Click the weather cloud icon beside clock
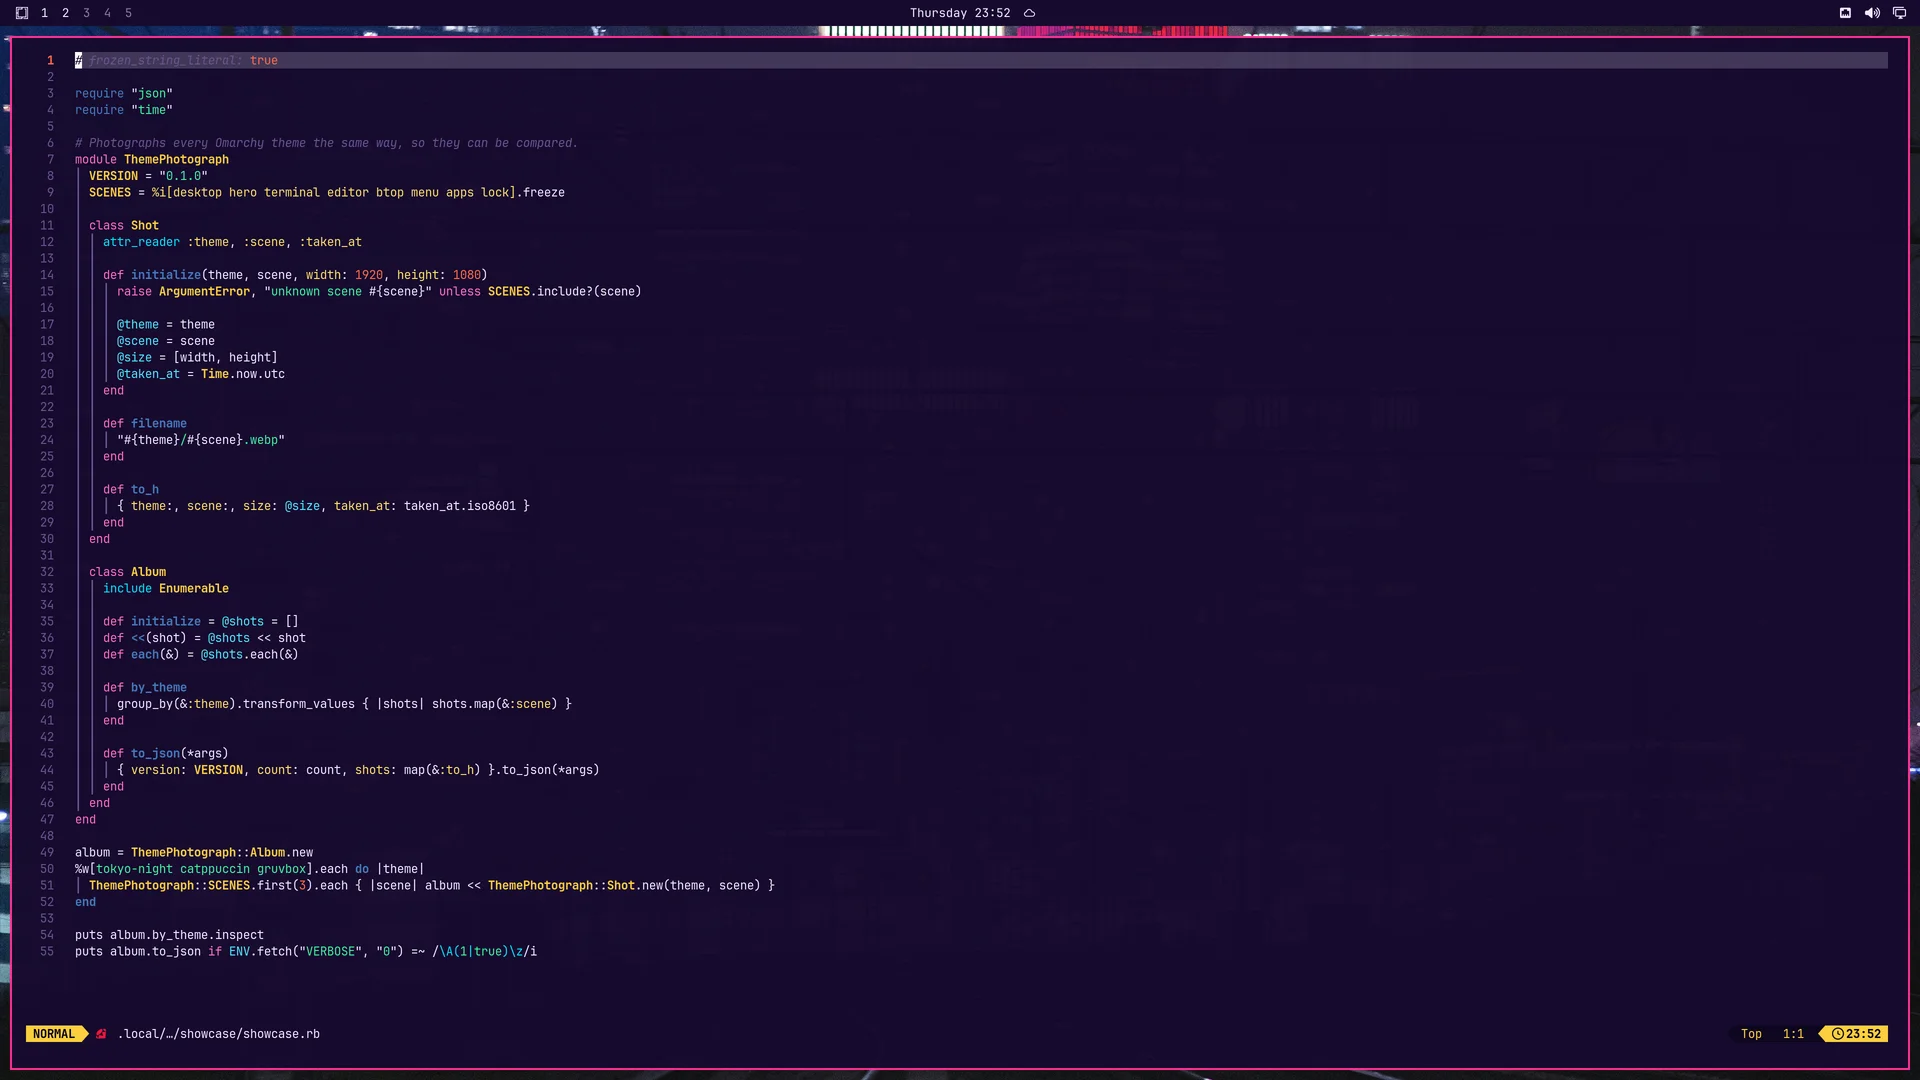 1029,13
